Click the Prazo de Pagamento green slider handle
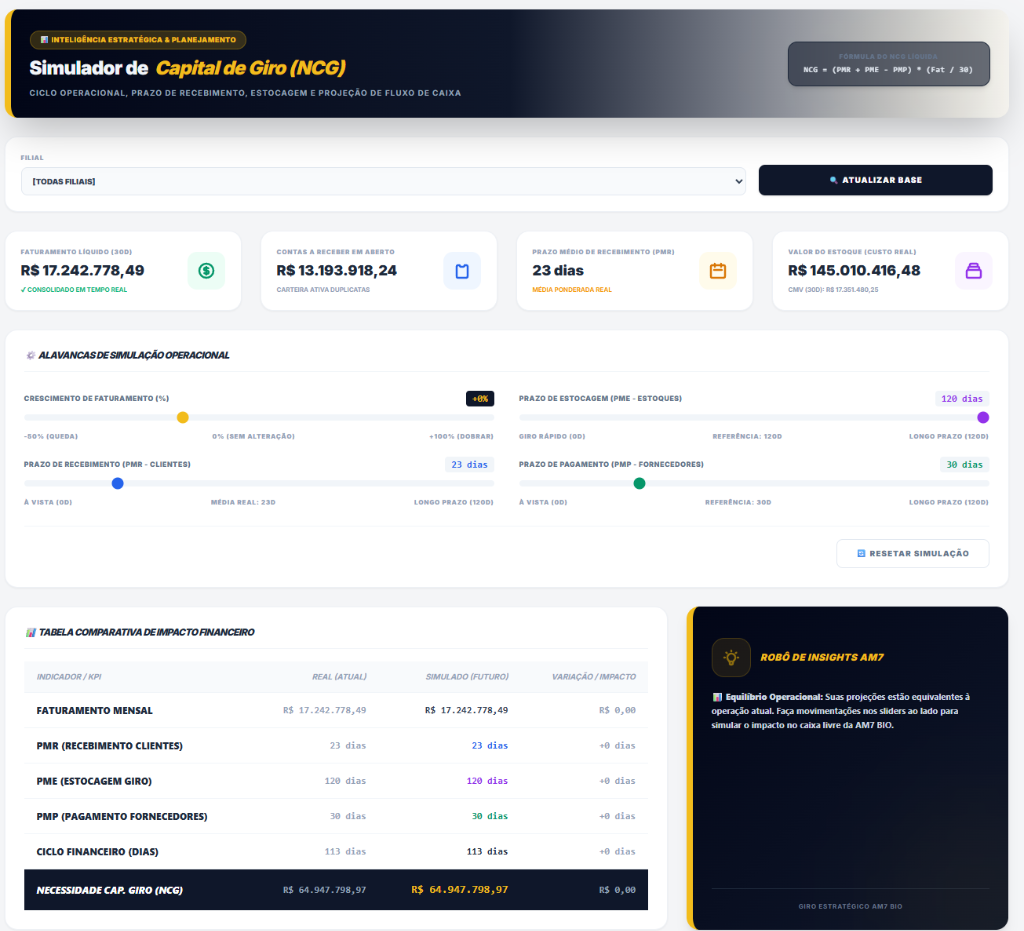This screenshot has height=931, width=1024. point(639,484)
